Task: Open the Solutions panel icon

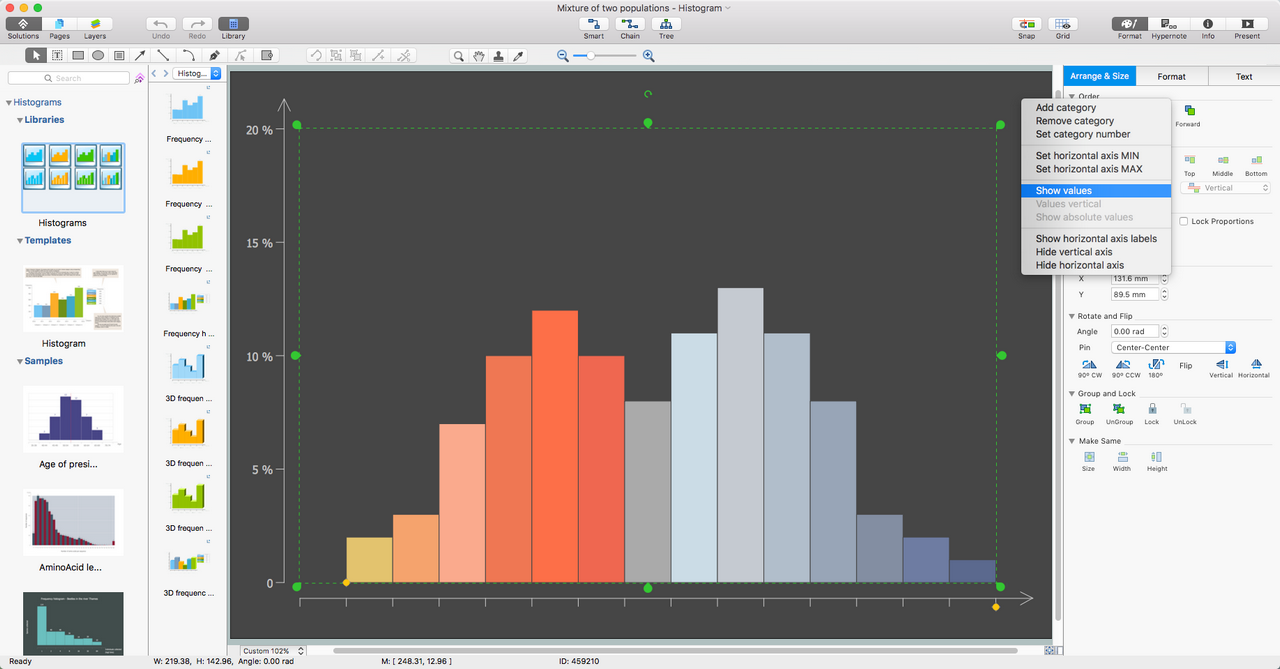Action: click(23, 24)
